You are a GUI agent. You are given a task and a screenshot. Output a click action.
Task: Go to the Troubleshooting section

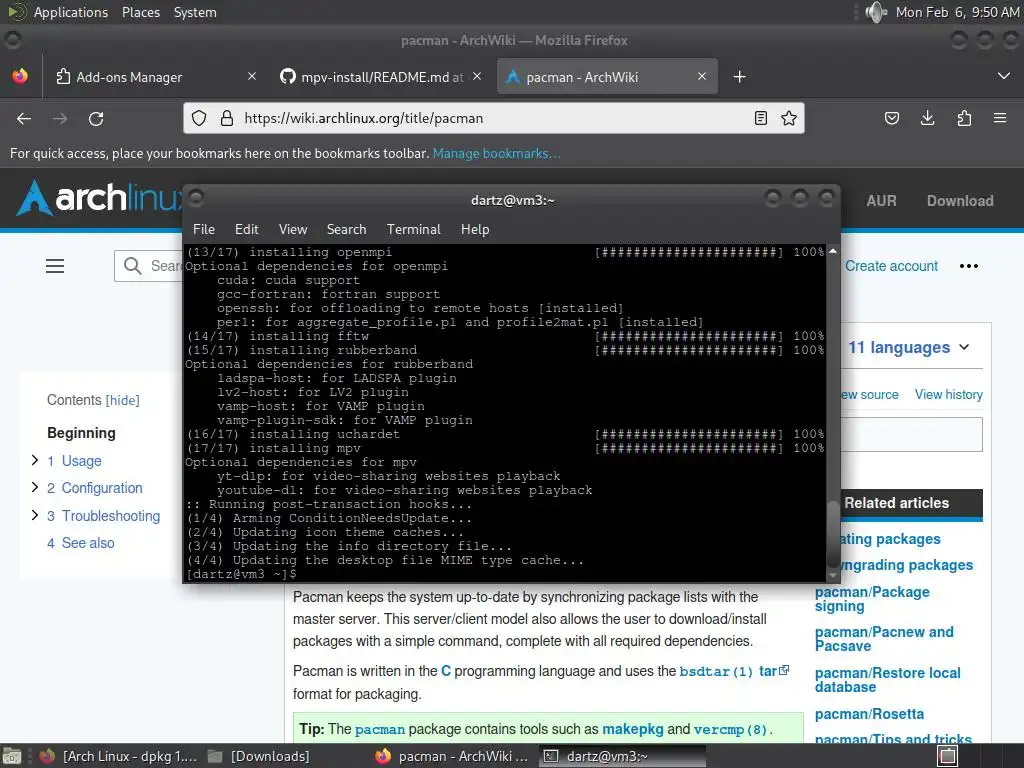click(x=103, y=516)
